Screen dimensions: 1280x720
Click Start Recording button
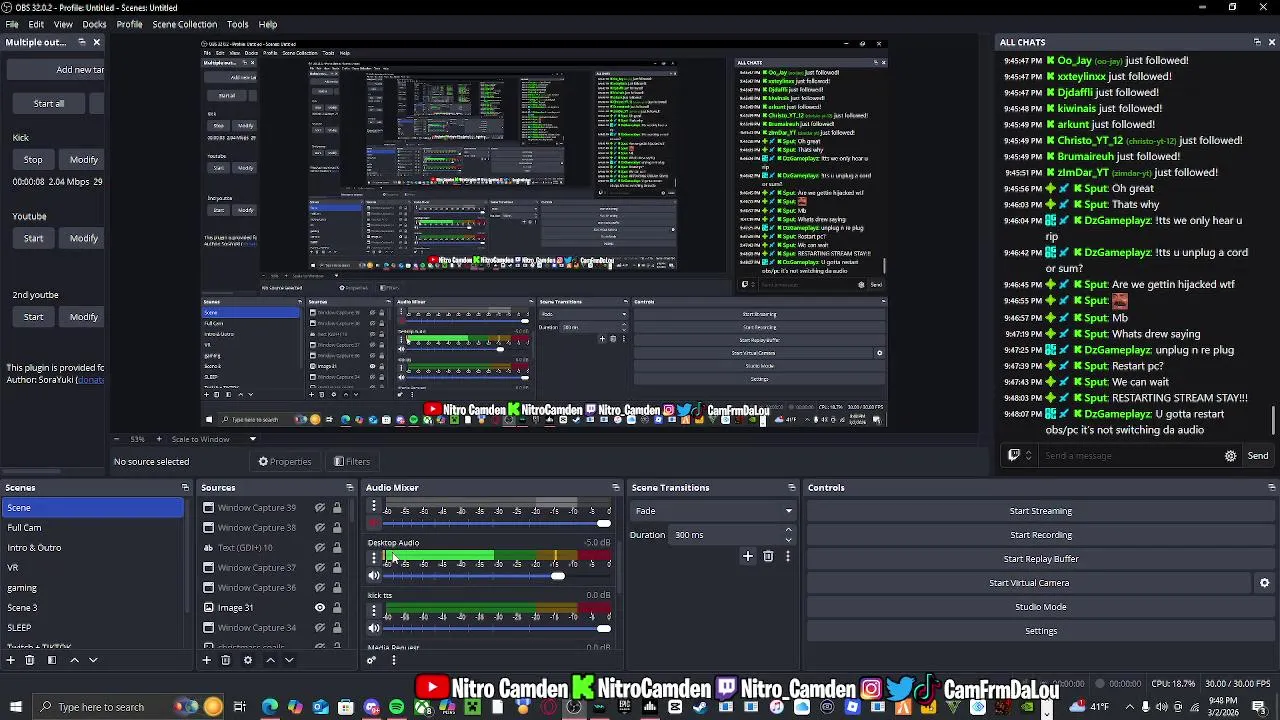click(x=1040, y=535)
